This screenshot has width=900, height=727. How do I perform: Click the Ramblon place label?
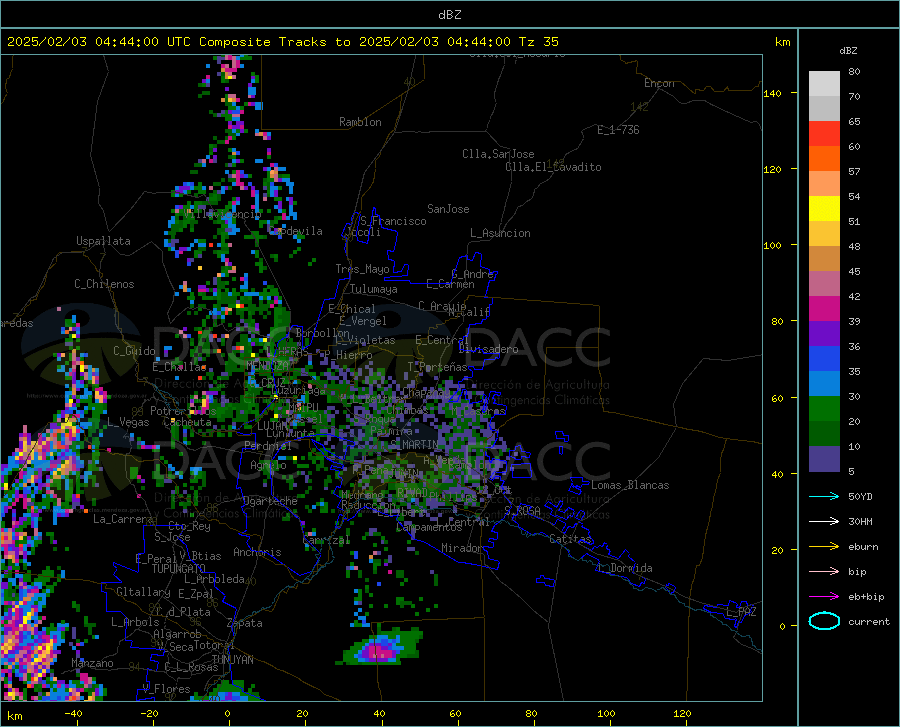360,122
